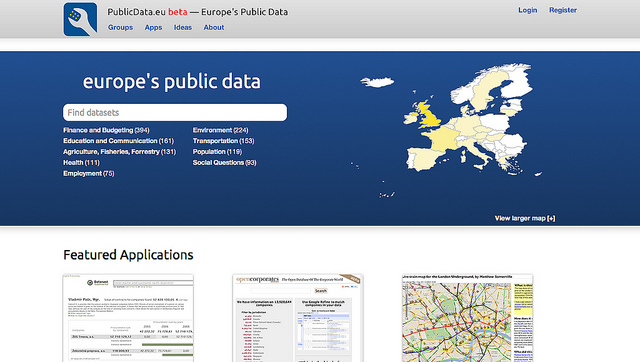Click the Register link
This screenshot has width=640, height=362.
click(x=562, y=10)
